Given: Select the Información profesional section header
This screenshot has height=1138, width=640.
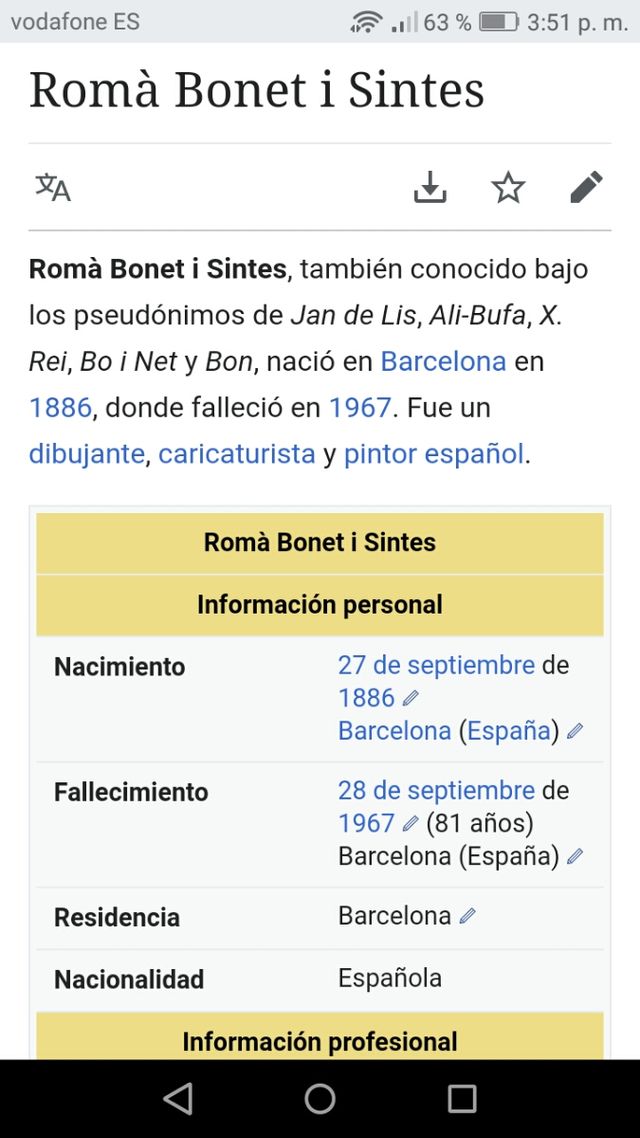Looking at the screenshot, I should coord(320,1041).
